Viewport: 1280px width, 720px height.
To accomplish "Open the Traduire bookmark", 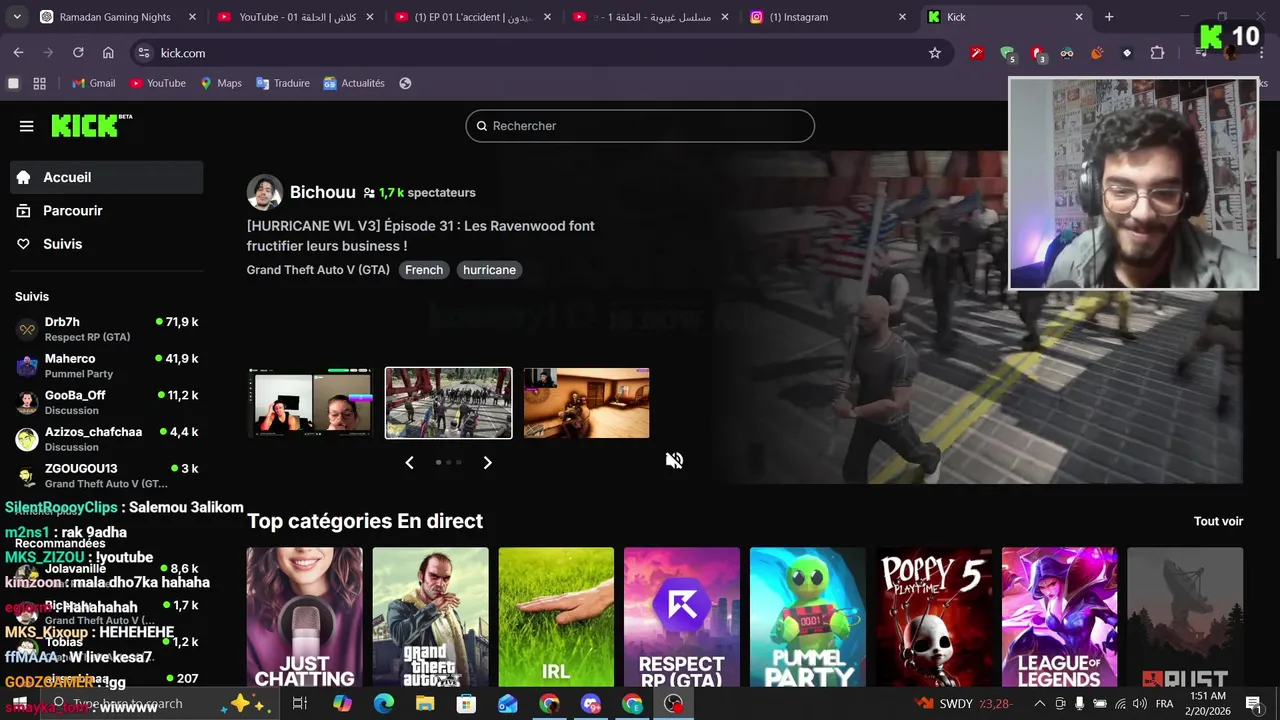I will coord(283,83).
